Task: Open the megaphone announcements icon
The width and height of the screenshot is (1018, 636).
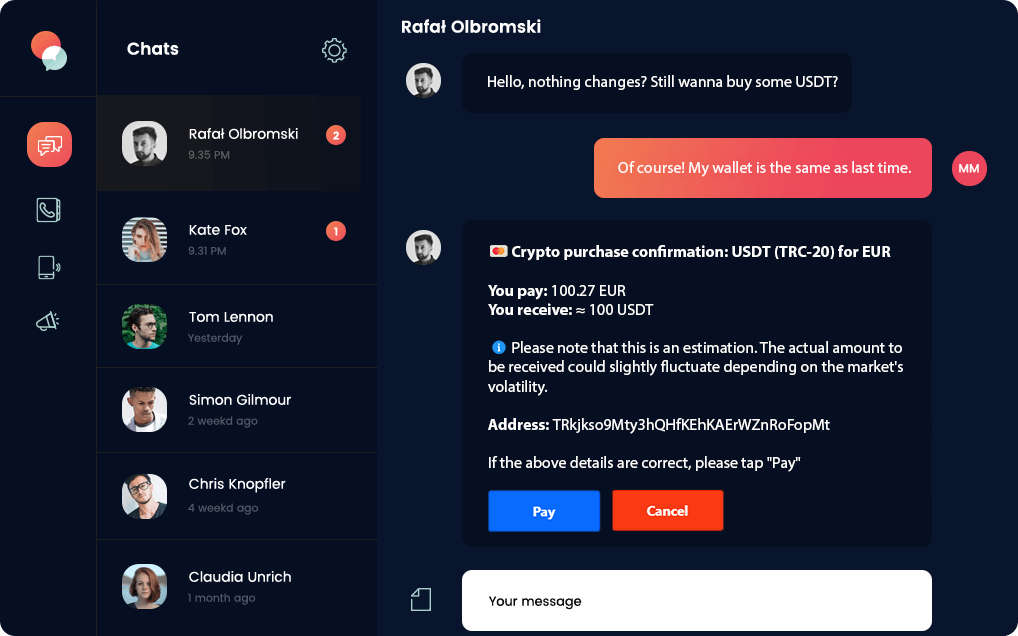Action: pos(49,321)
